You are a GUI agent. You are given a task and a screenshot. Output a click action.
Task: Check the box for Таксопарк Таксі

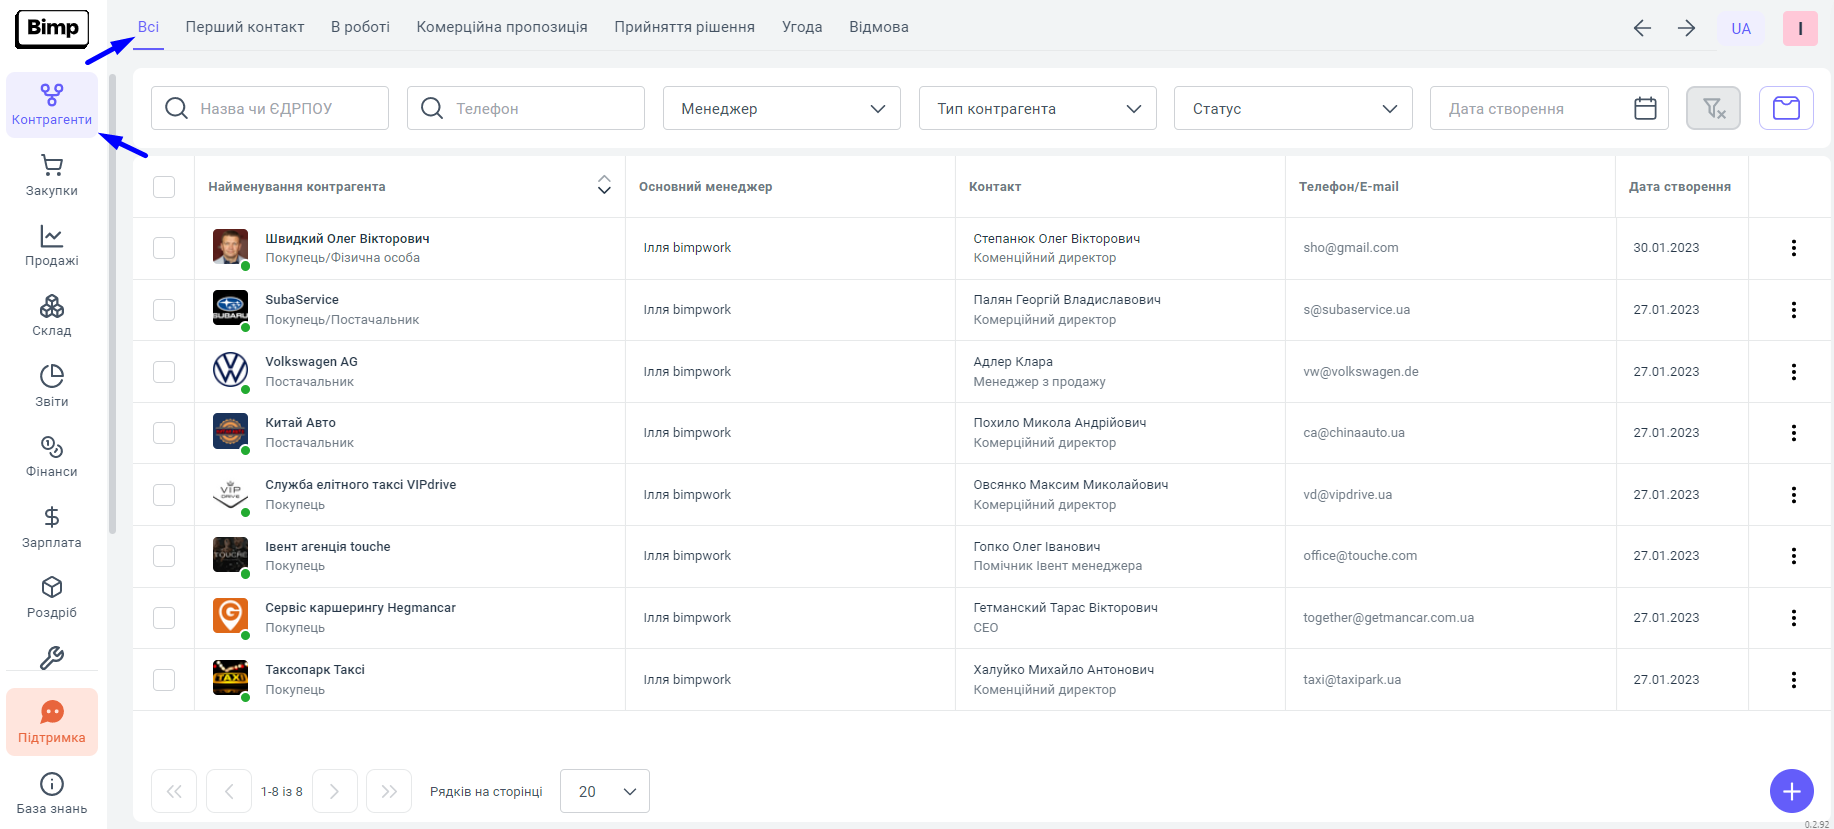[x=164, y=680]
